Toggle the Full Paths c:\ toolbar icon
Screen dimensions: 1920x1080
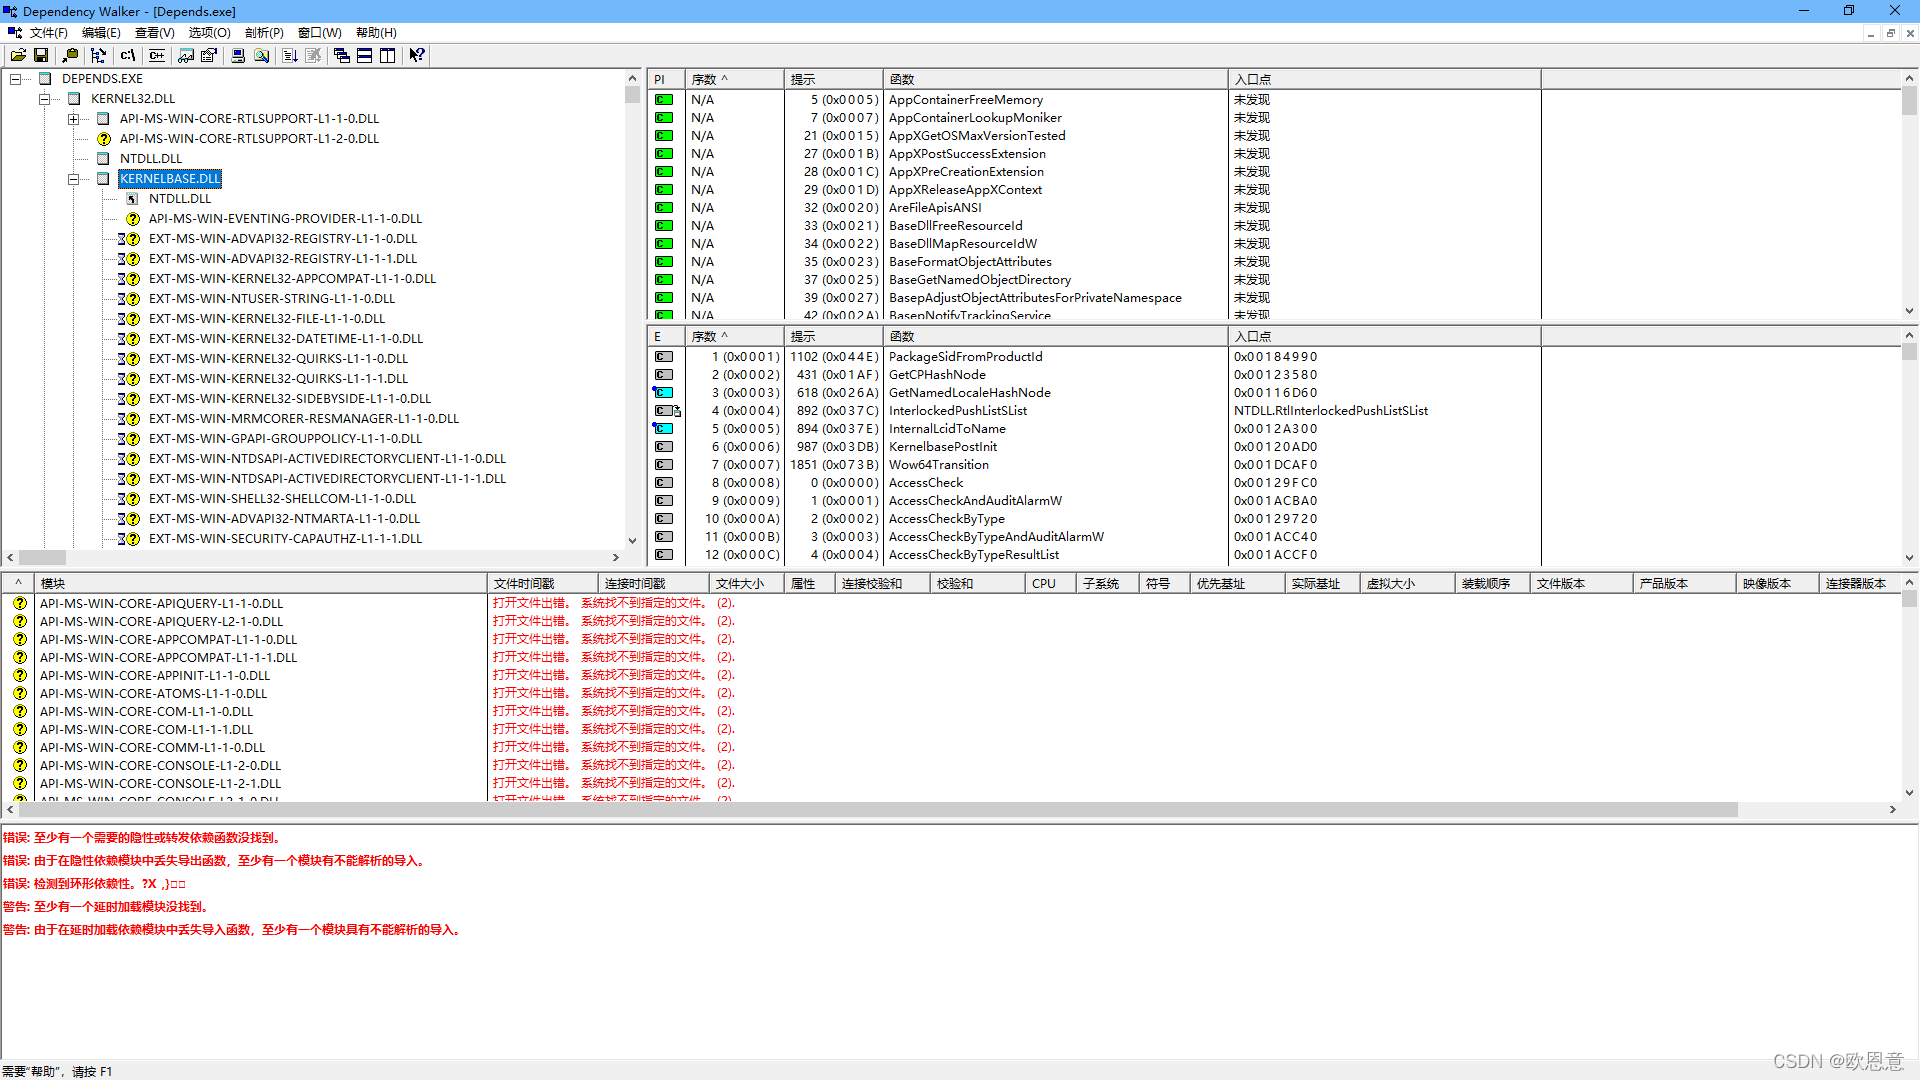pos(127,56)
